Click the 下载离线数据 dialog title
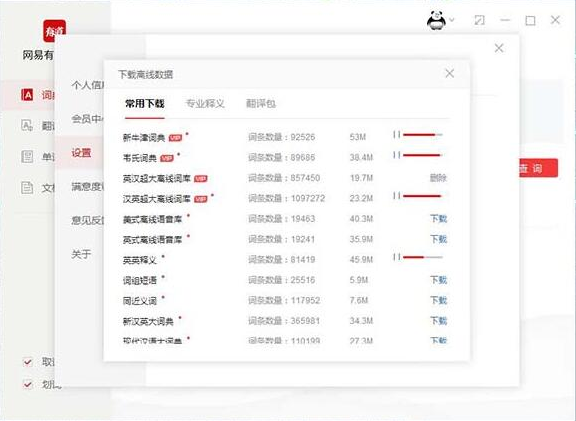 [145, 75]
